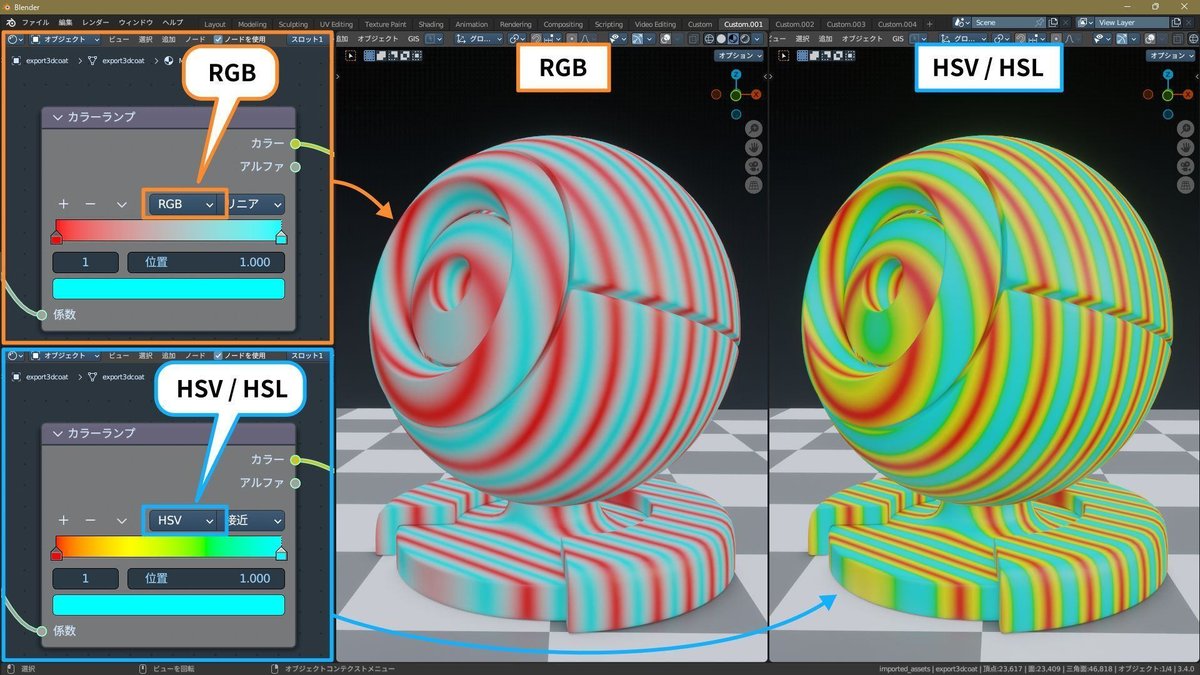Click 位置 1.000 field in bottom color ramp
This screenshot has height=675, width=1200.
tap(206, 578)
